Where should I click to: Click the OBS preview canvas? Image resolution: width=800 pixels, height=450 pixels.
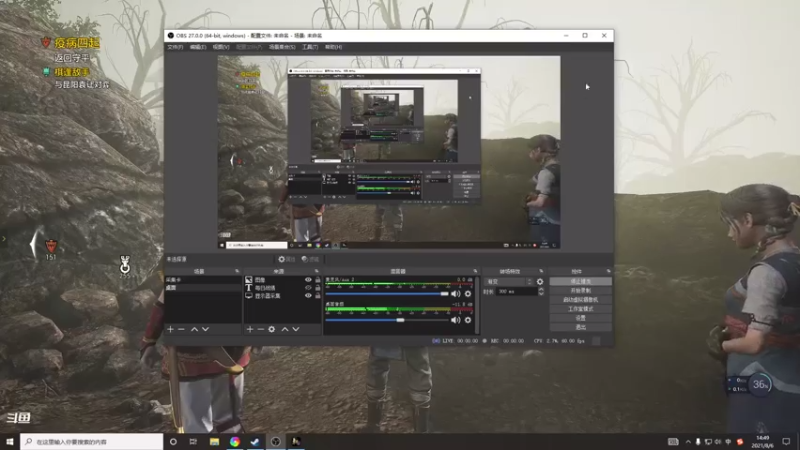click(389, 152)
